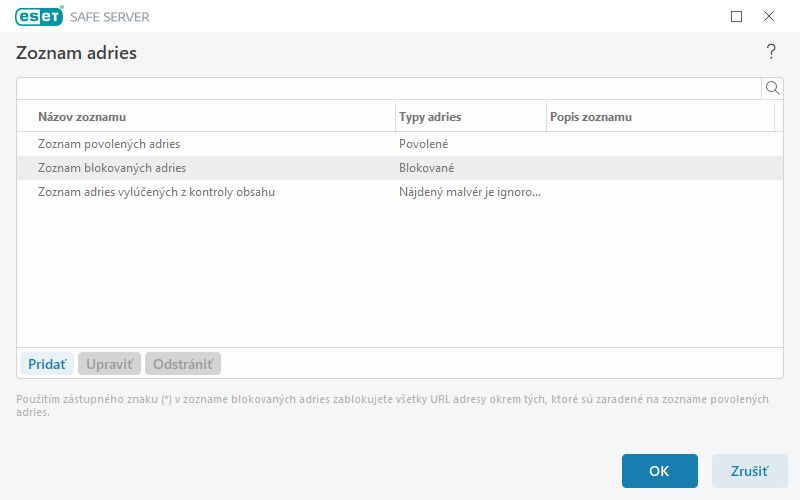Click the magnifier search icon
Viewport: 800px width, 500px height.
772,88
